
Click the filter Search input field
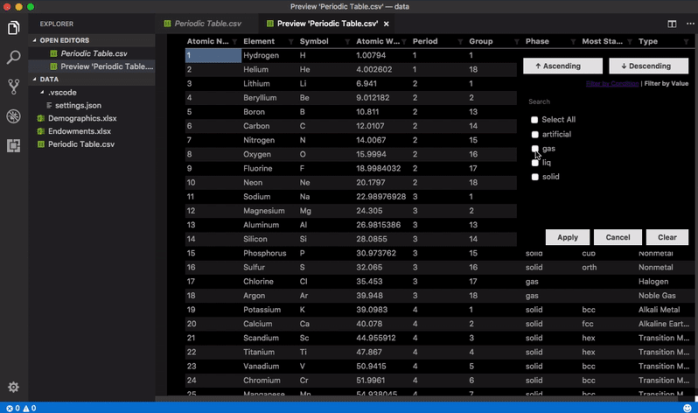tap(600, 102)
